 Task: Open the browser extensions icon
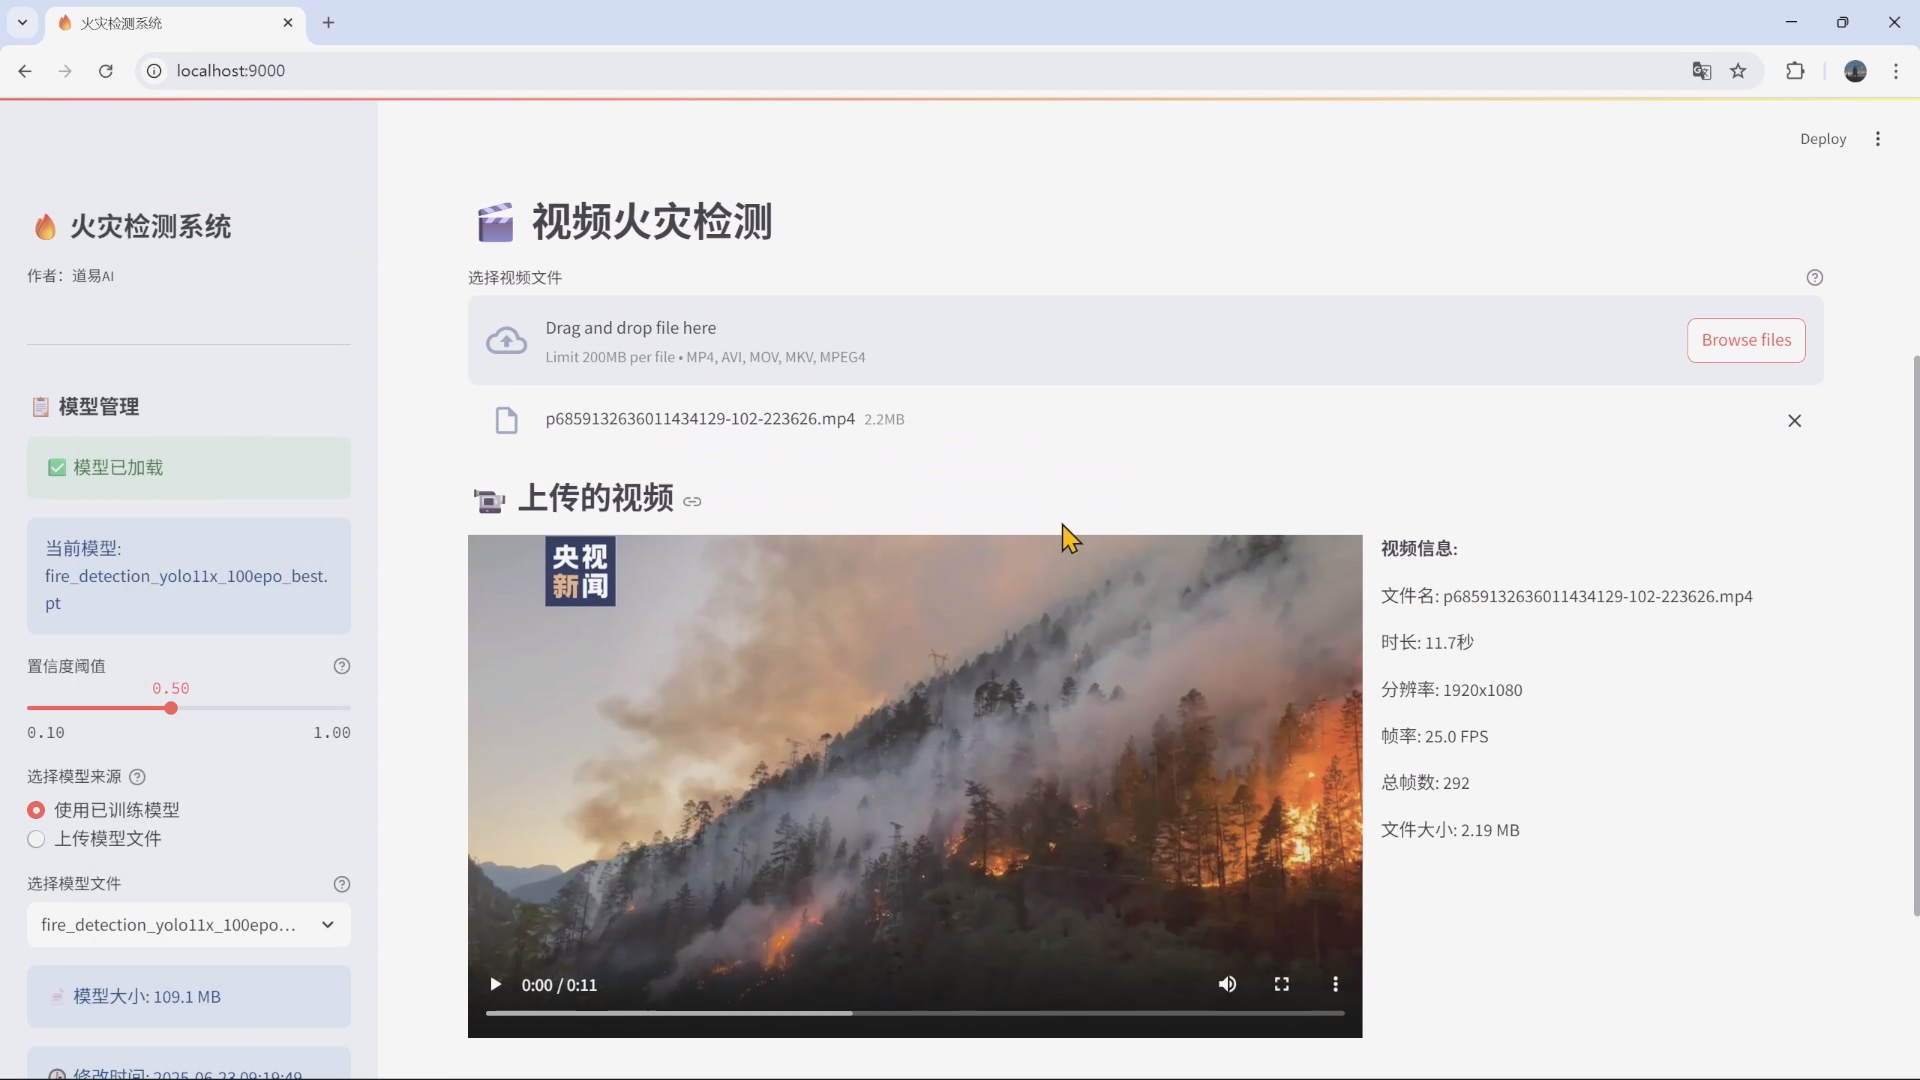[x=1795, y=71]
